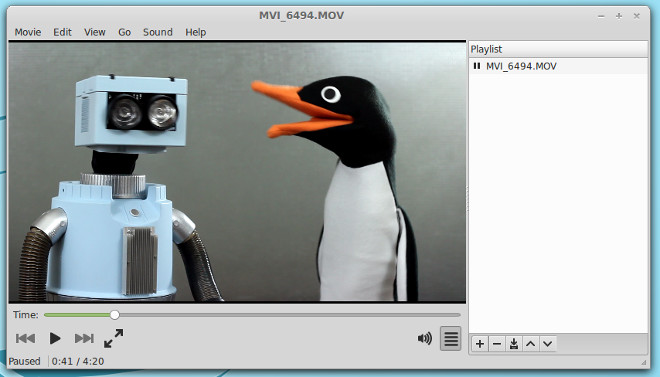Switch to fullscreen with the arrows icon
The image size is (660, 377).
pyautogui.click(x=114, y=338)
